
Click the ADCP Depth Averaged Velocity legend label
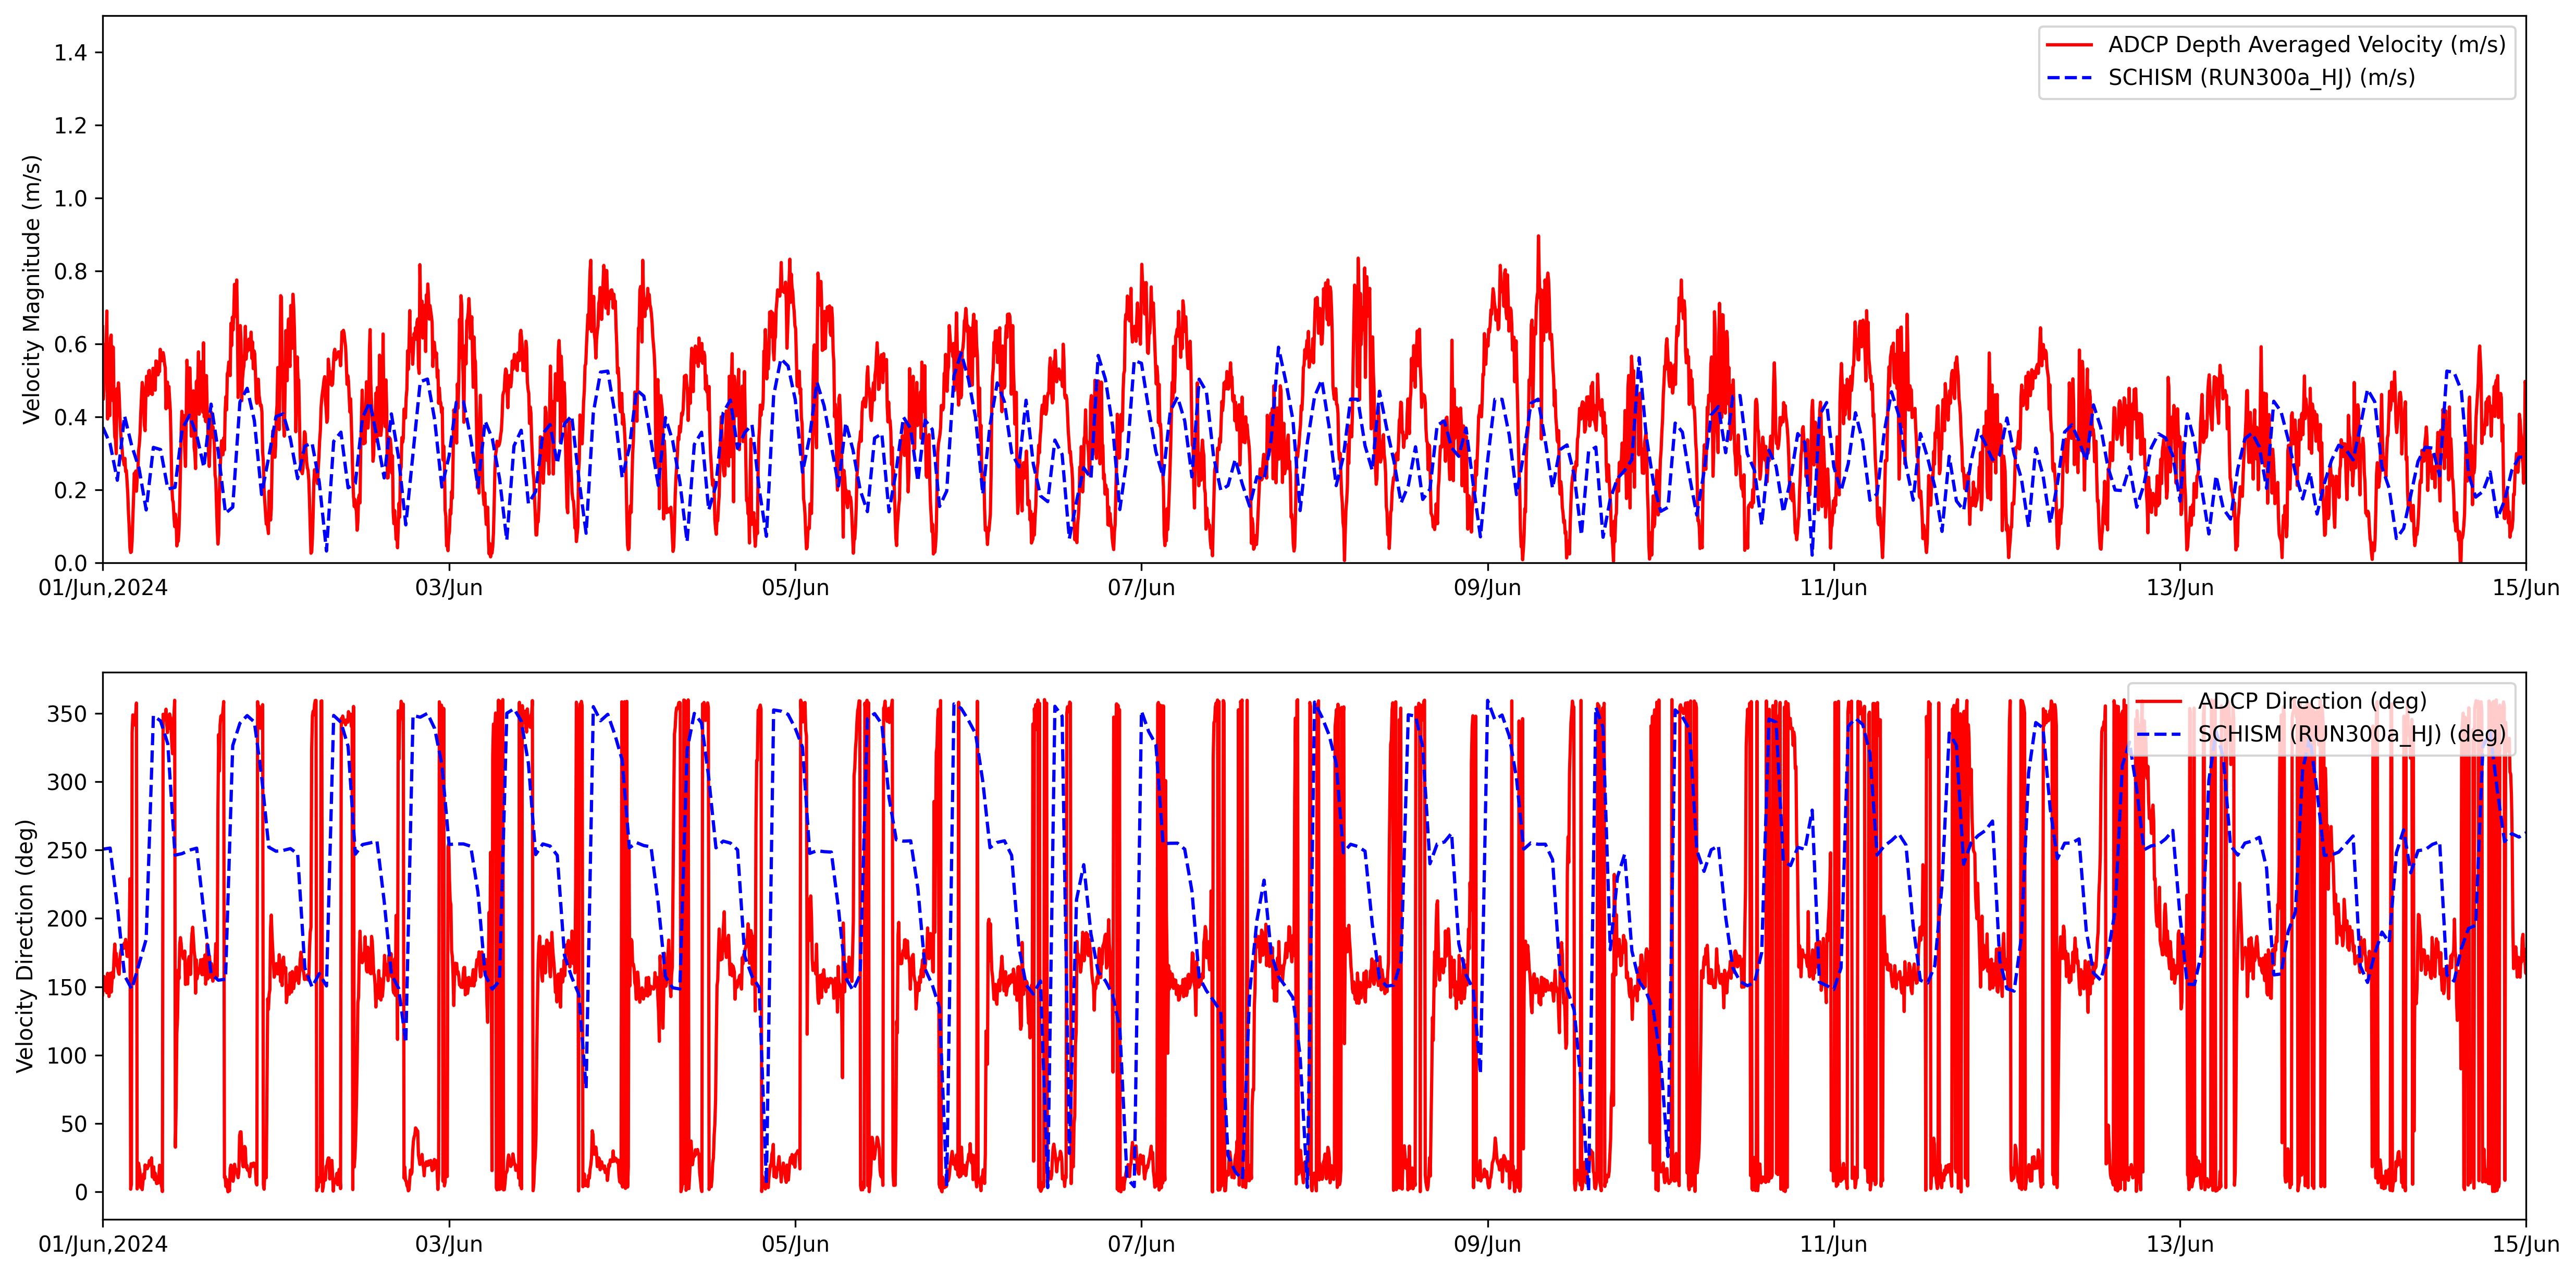(x=2306, y=45)
